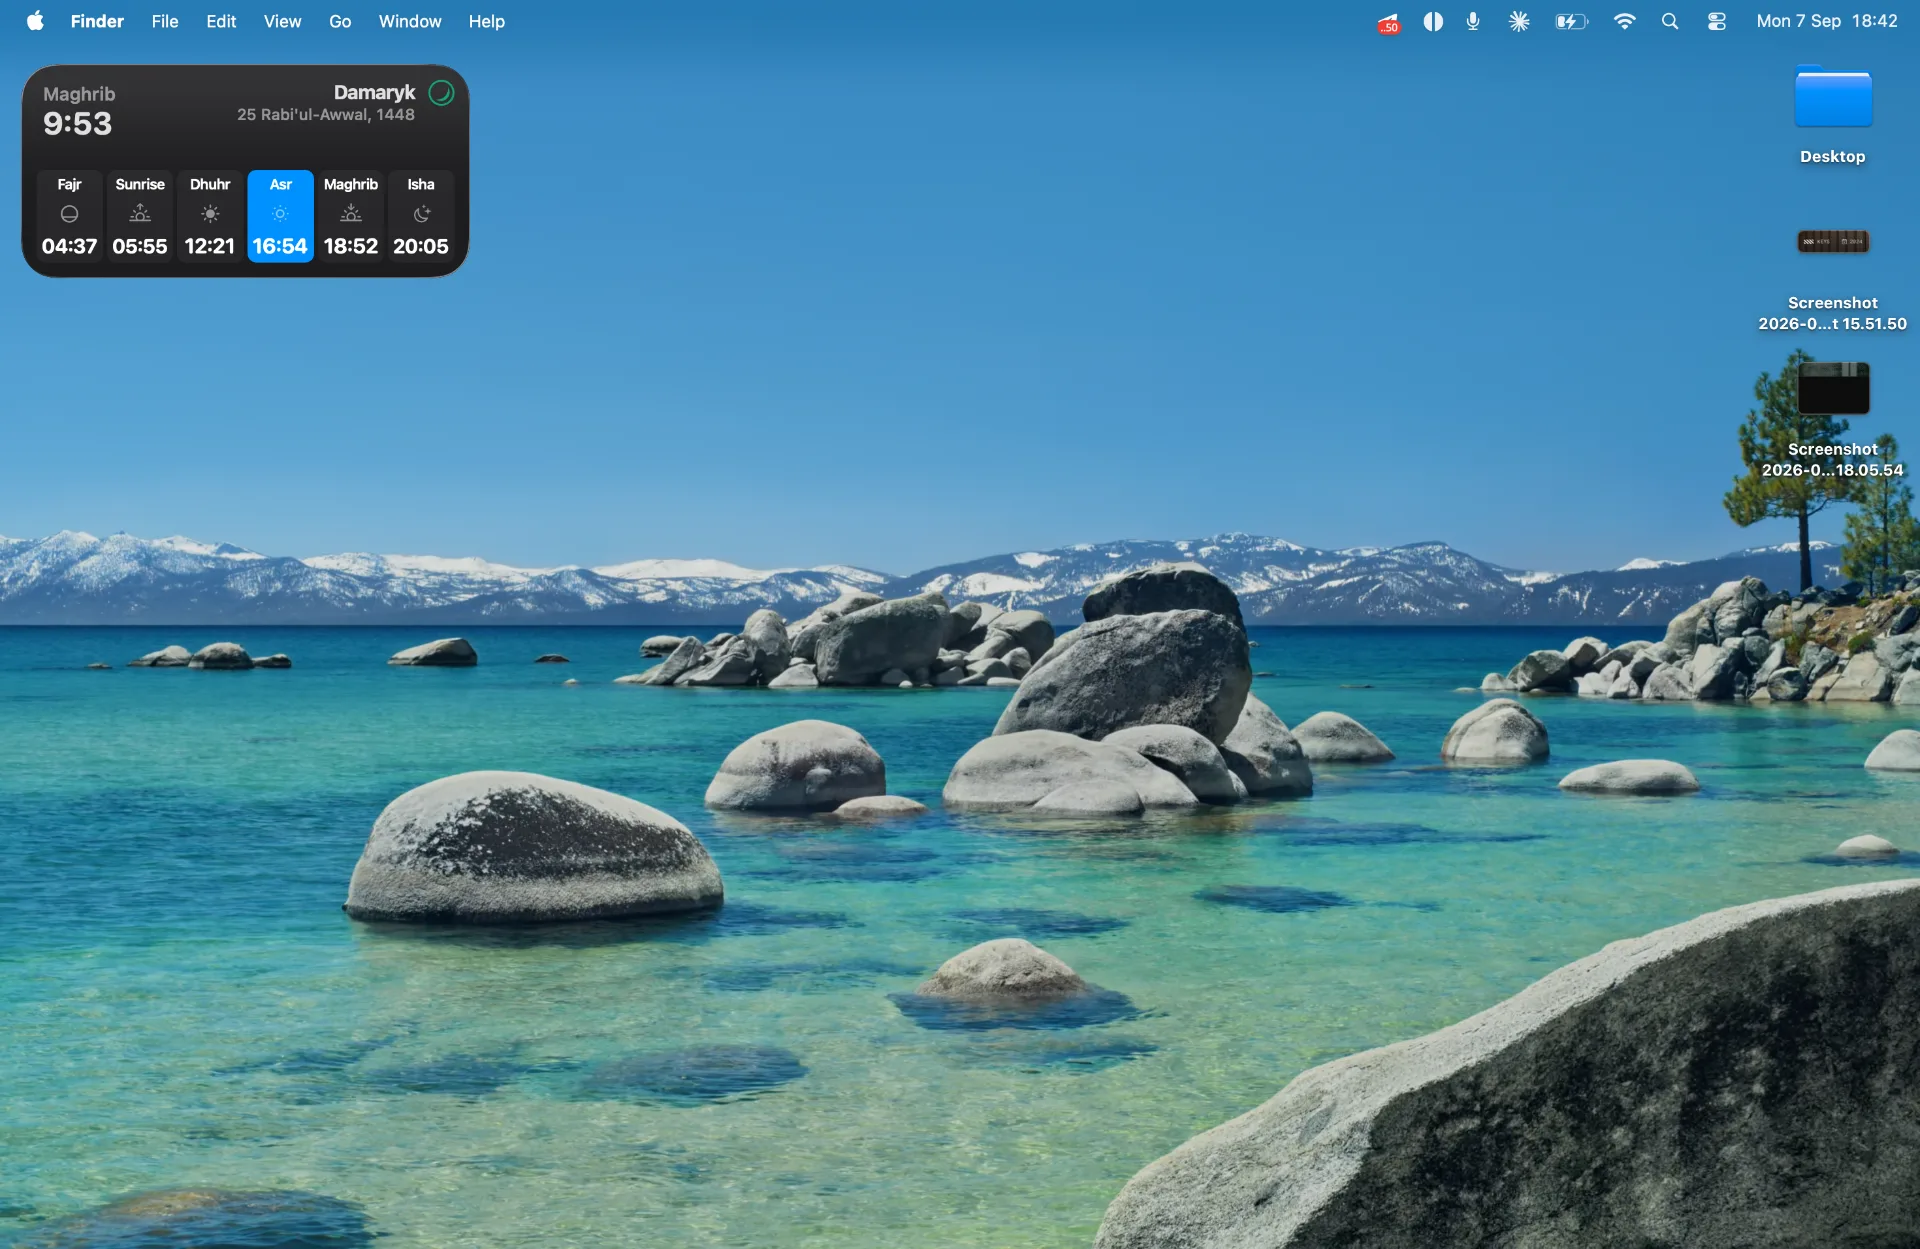Image resolution: width=1920 pixels, height=1249 pixels.
Task: Click the date and time Mon 7 Sep
Action: click(x=1826, y=21)
